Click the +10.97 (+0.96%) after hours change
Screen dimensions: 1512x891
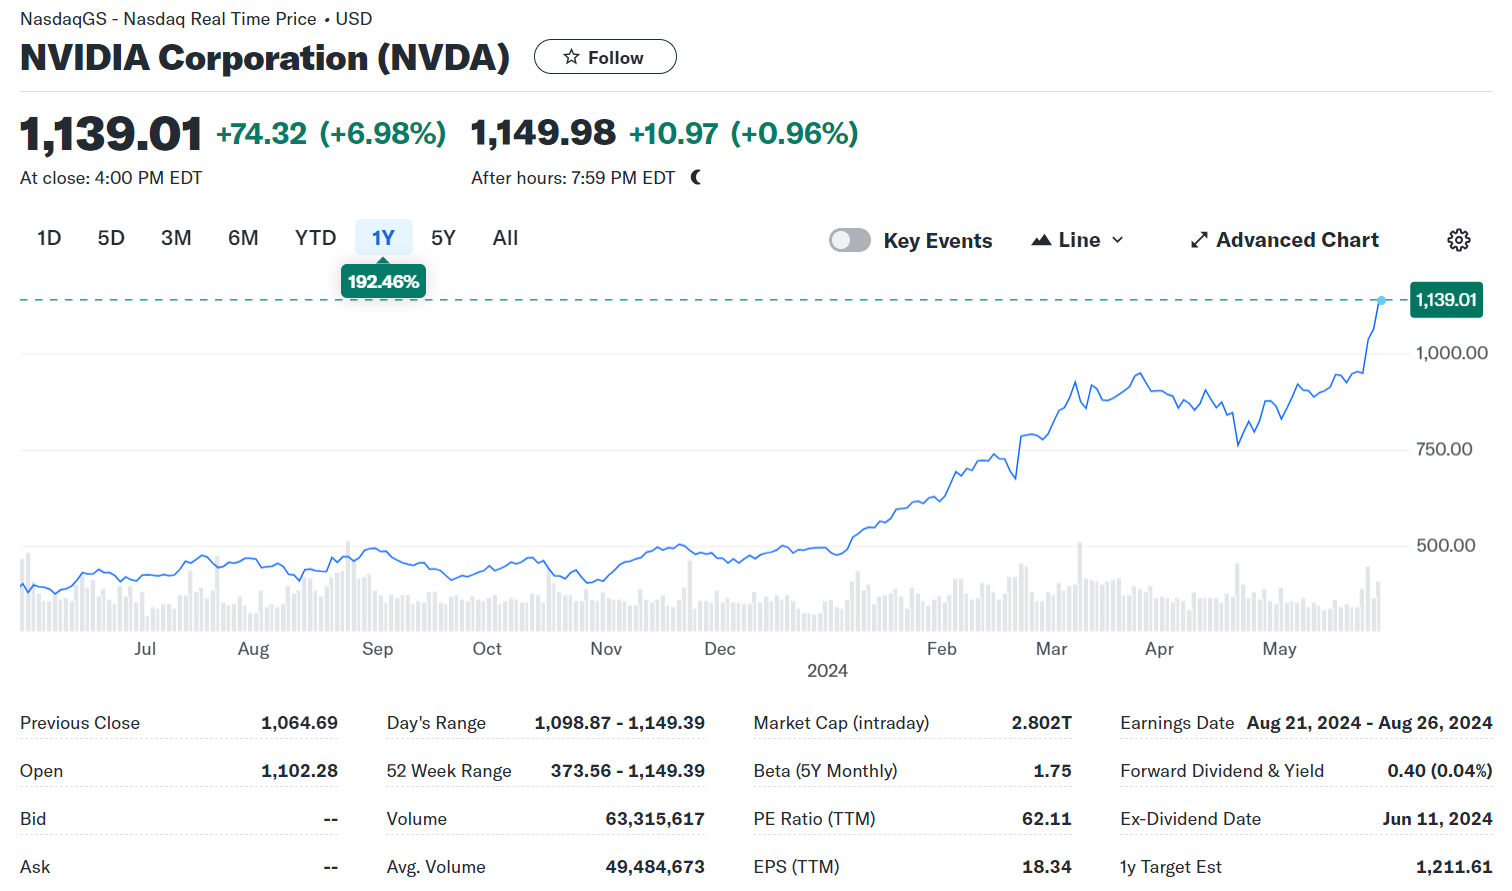(743, 133)
